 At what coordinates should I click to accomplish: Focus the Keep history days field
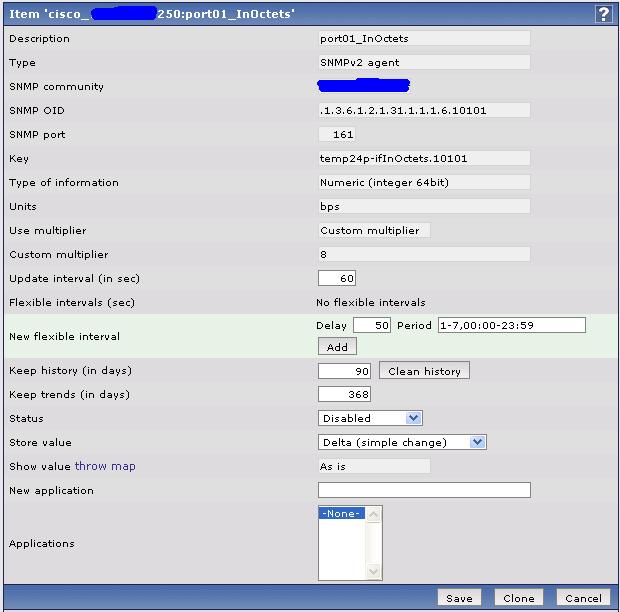coord(344,371)
